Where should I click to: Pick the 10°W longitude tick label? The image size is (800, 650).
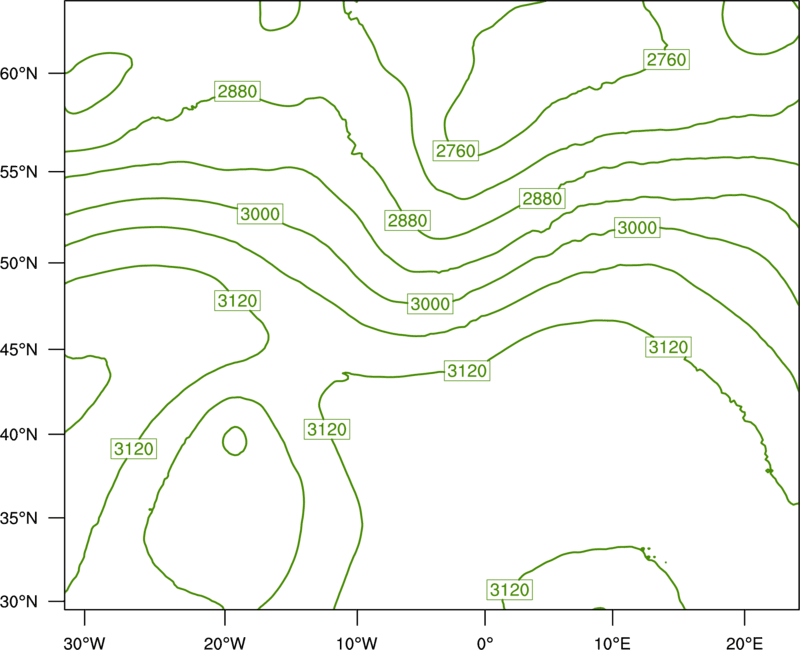[x=357, y=643]
